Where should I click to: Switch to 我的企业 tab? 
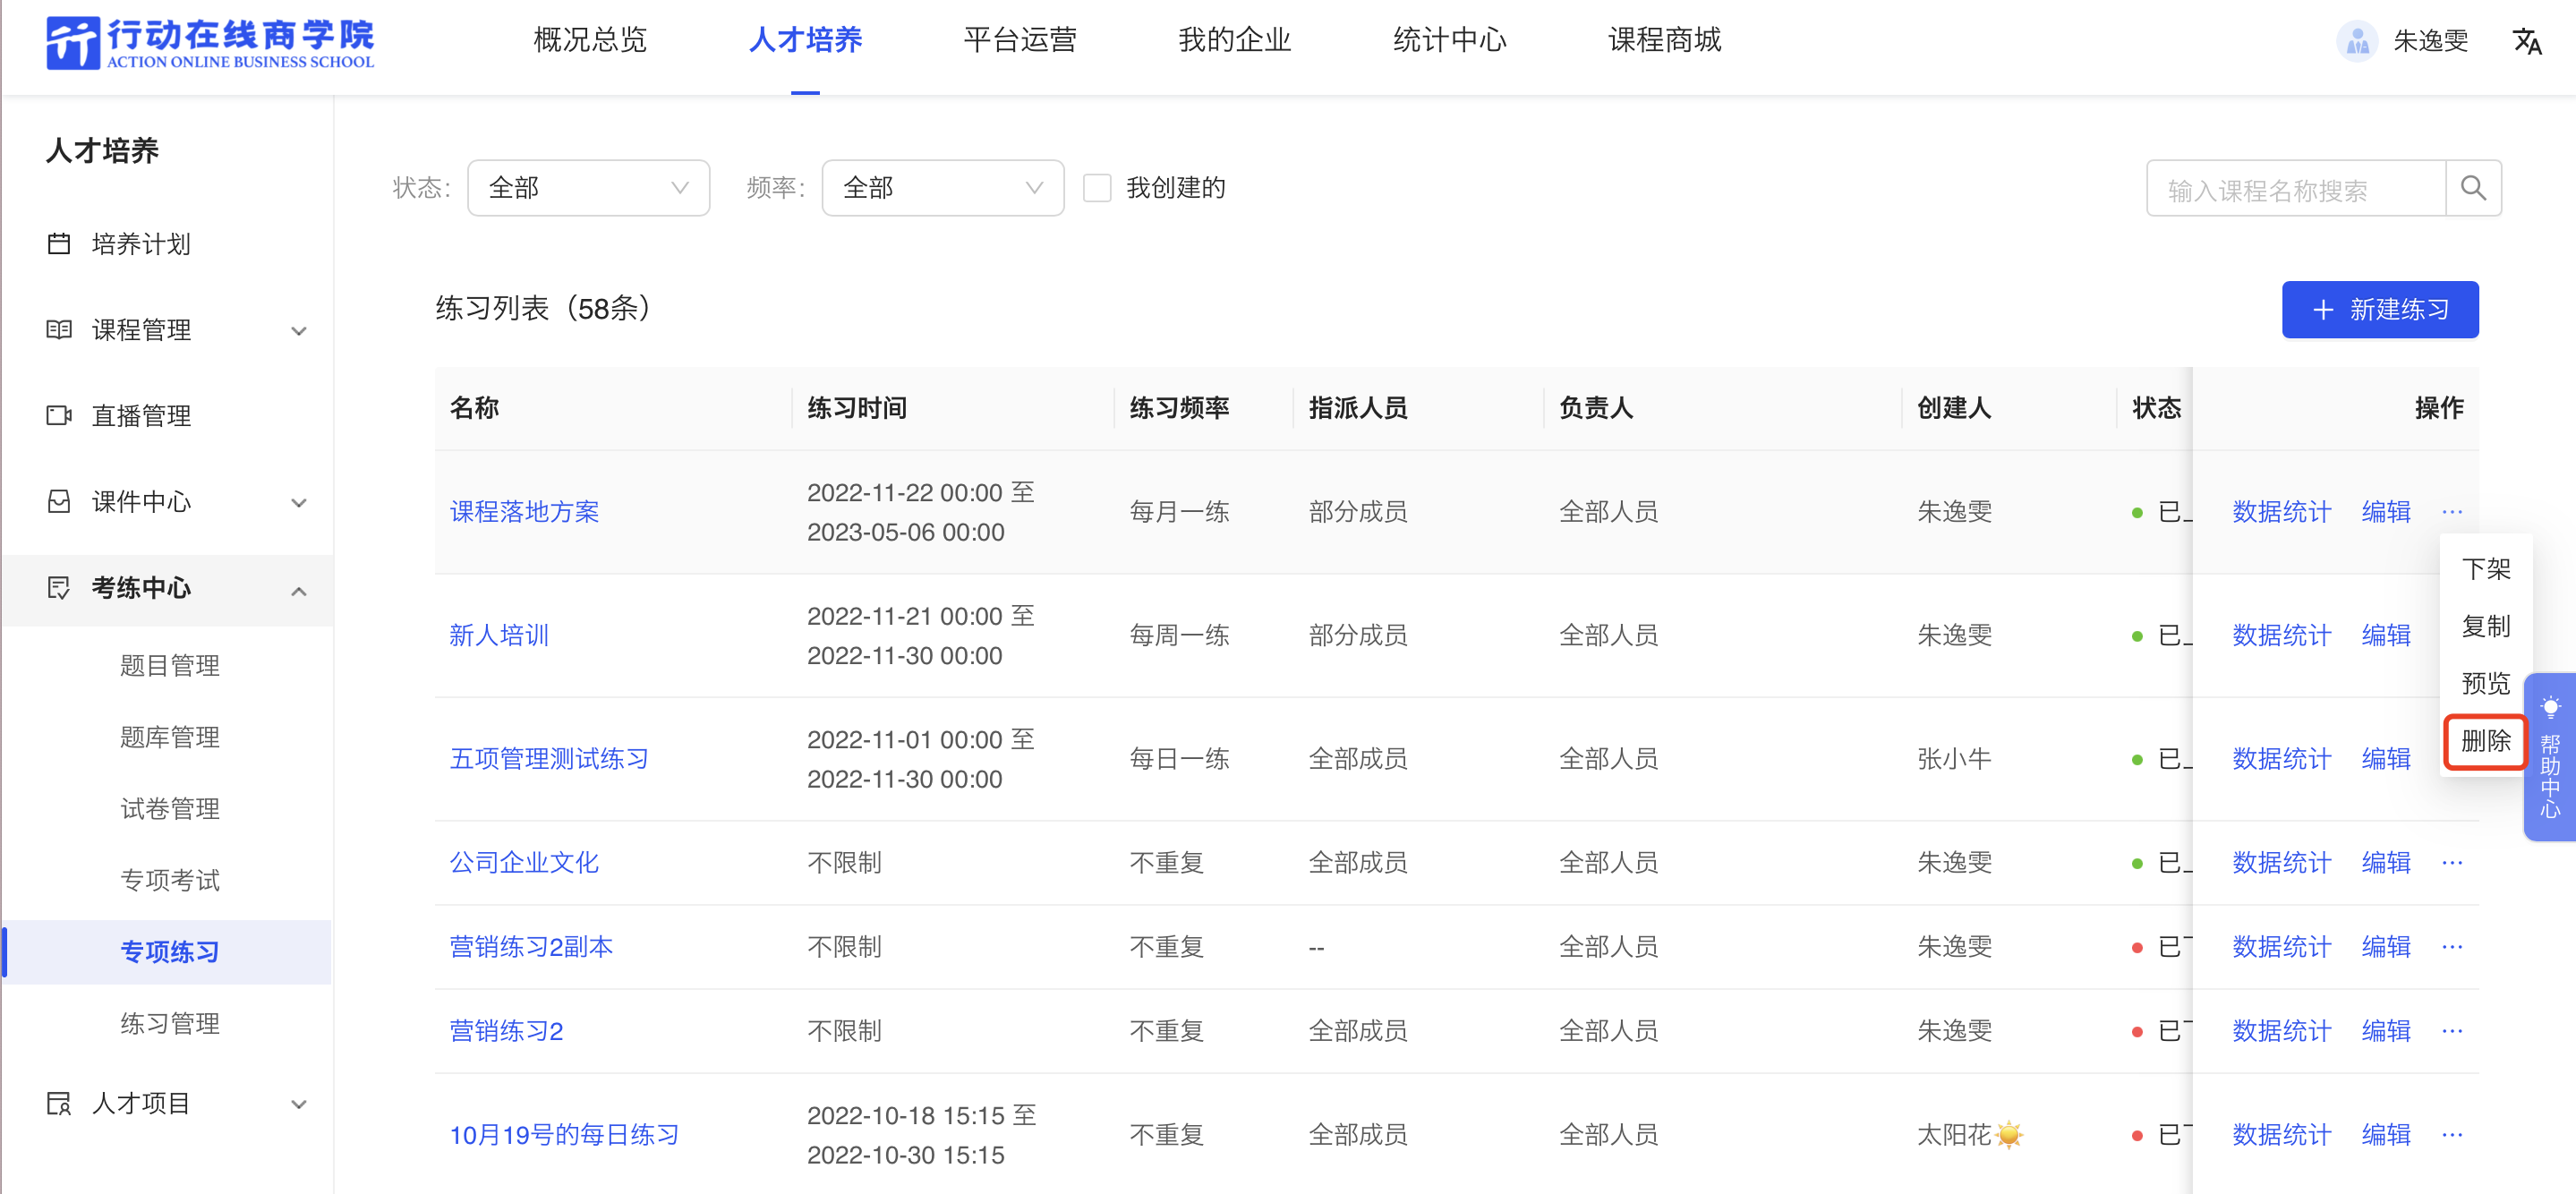pyautogui.click(x=1235, y=41)
